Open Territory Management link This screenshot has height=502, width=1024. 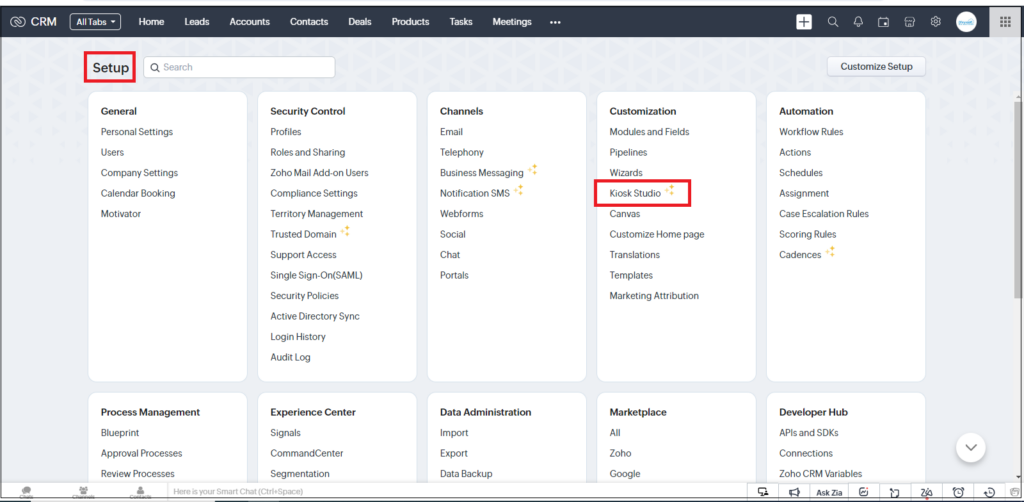tap(317, 213)
